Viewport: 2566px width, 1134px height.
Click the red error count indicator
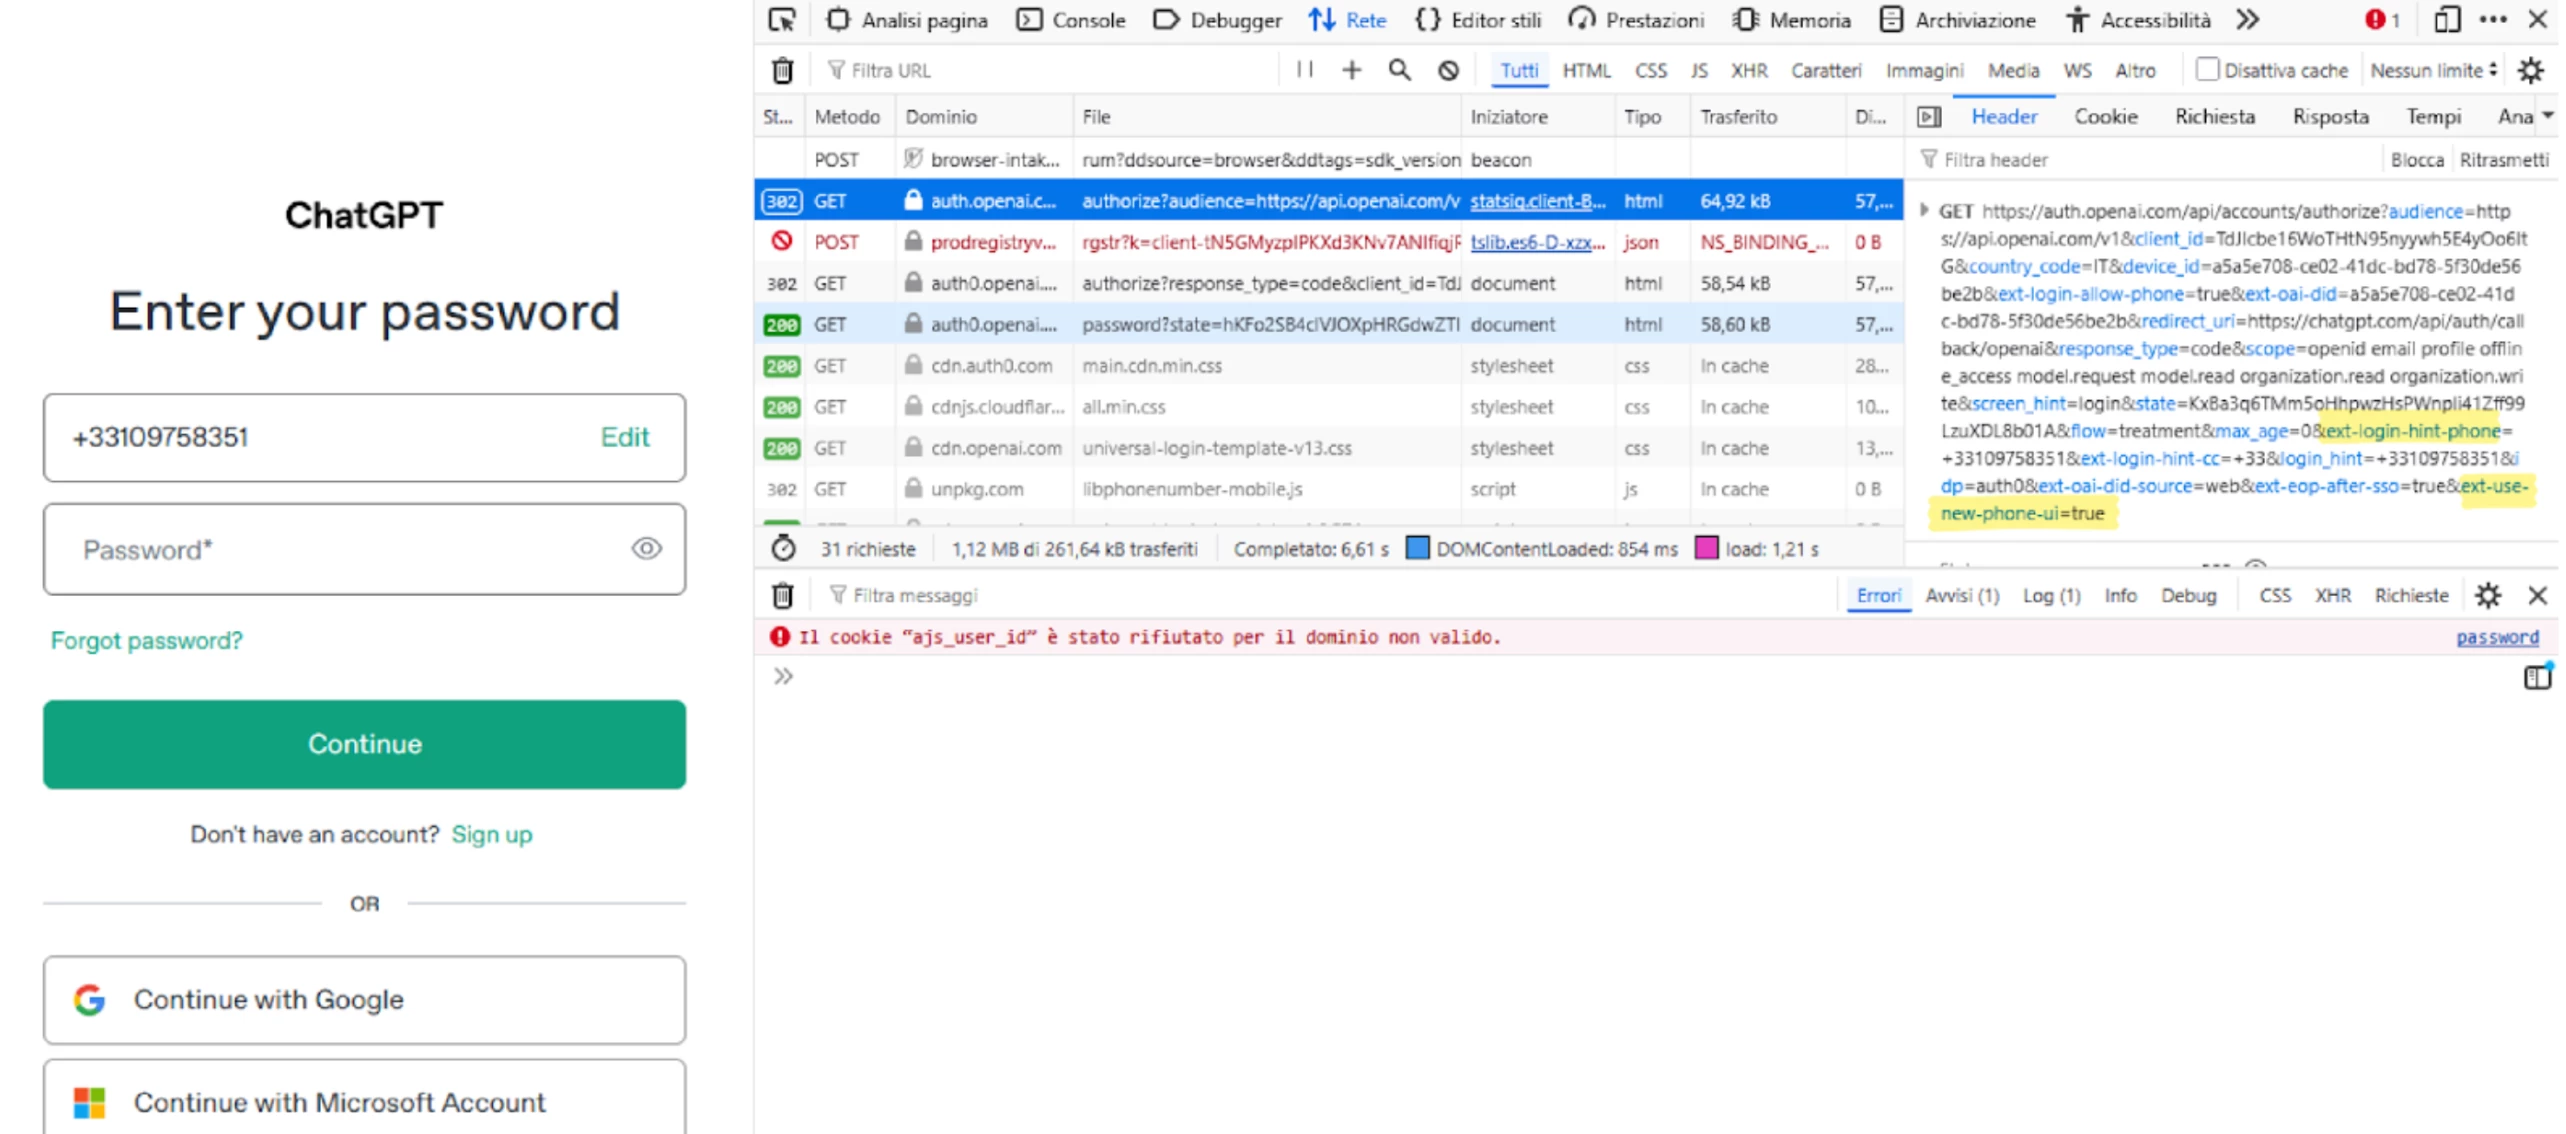click(2382, 20)
